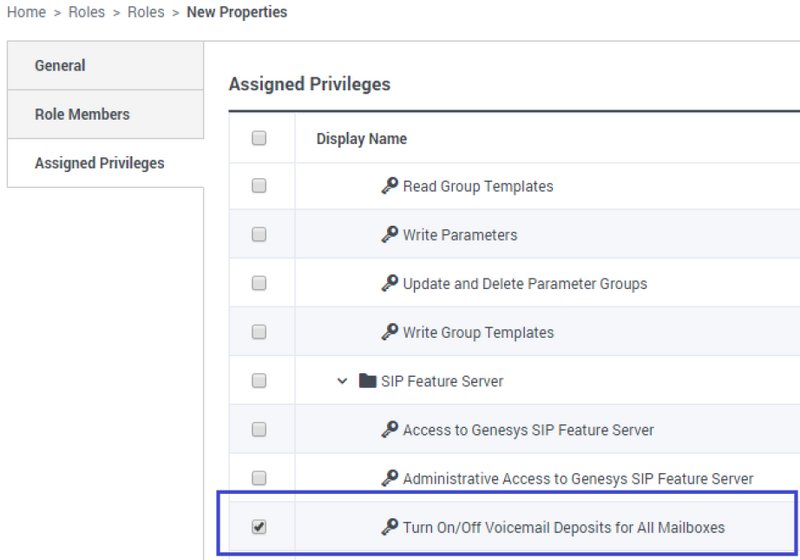The width and height of the screenshot is (800, 560).
Task: Enable the Read Group Templates checkbox
Action: [x=259, y=186]
